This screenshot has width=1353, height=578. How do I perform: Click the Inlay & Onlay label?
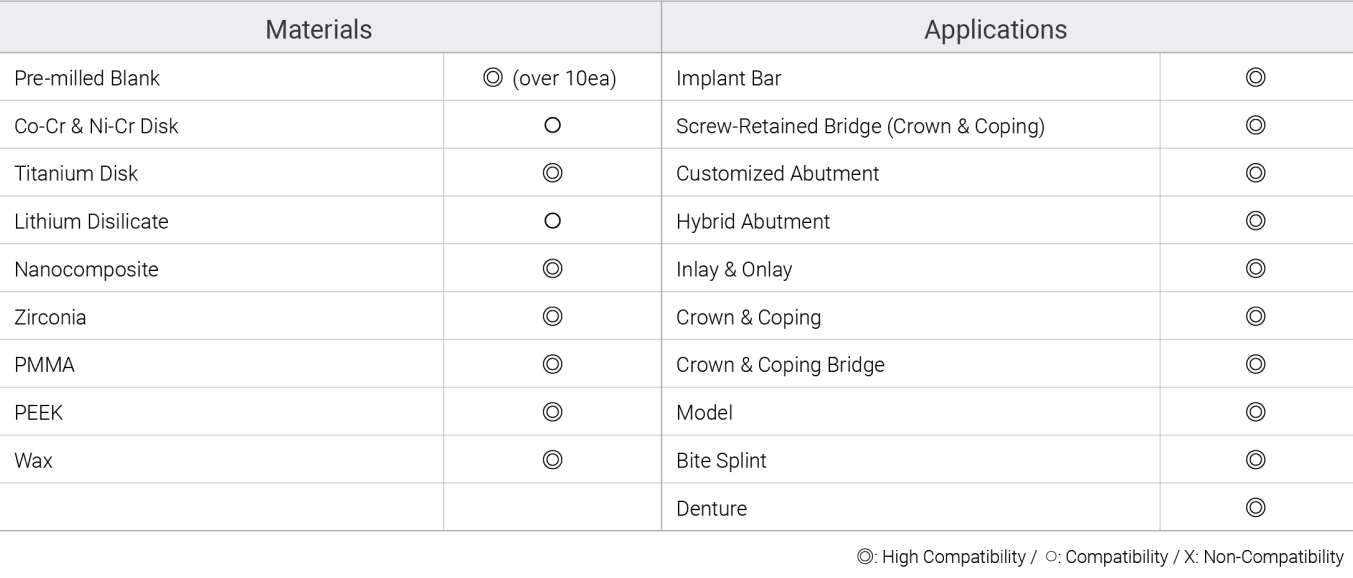point(734,269)
